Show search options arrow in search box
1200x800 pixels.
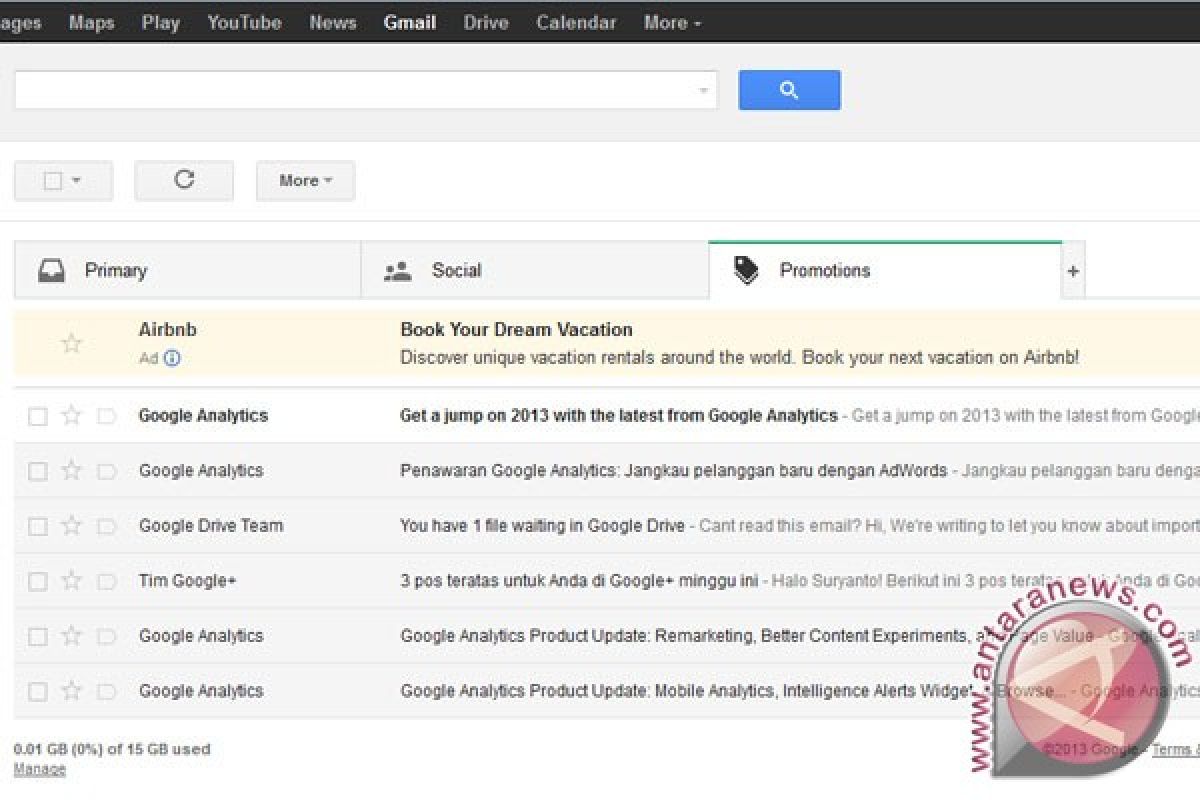(703, 91)
